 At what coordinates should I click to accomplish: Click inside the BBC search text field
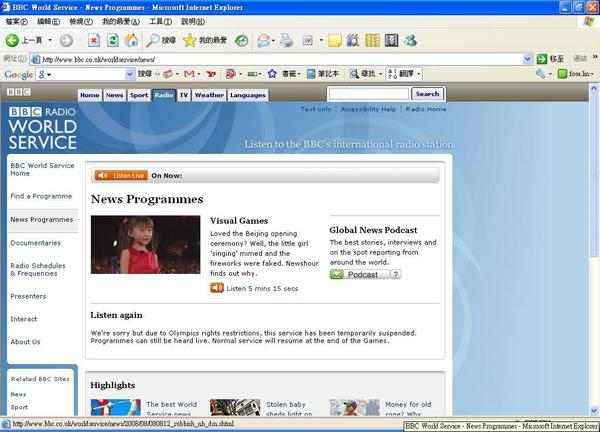pyautogui.click(x=369, y=94)
